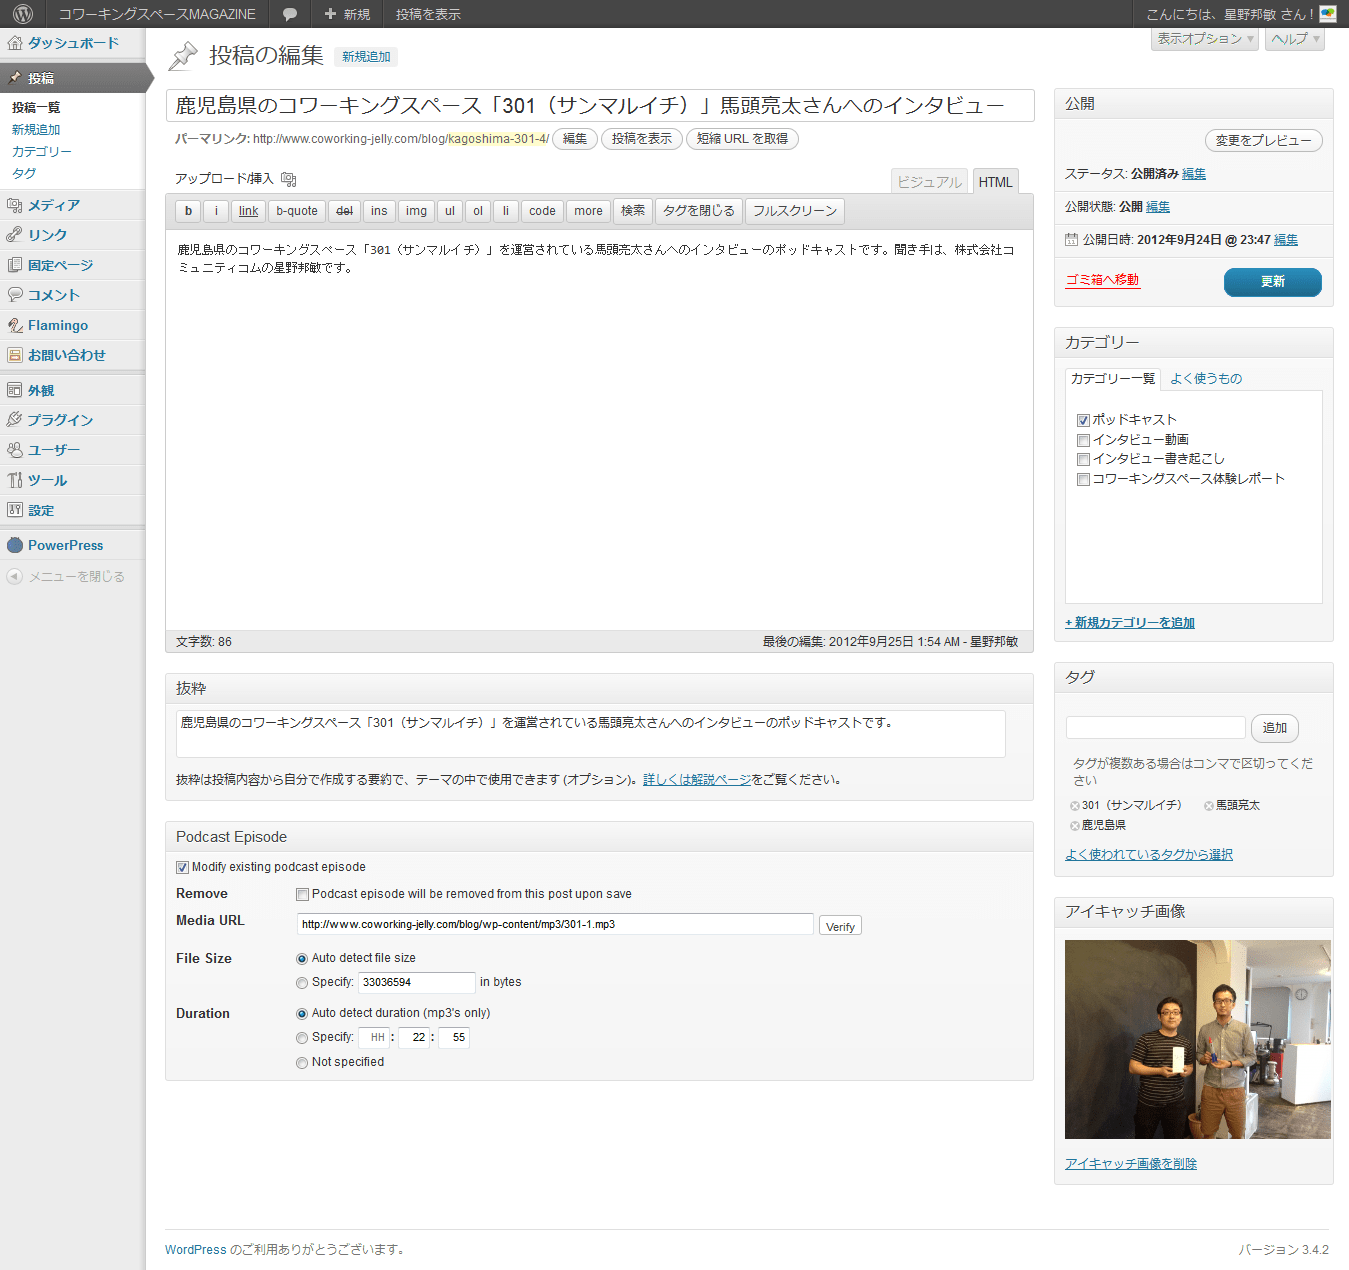The image size is (1349, 1270).
Task: Click into the post title field
Action: tap(600, 106)
